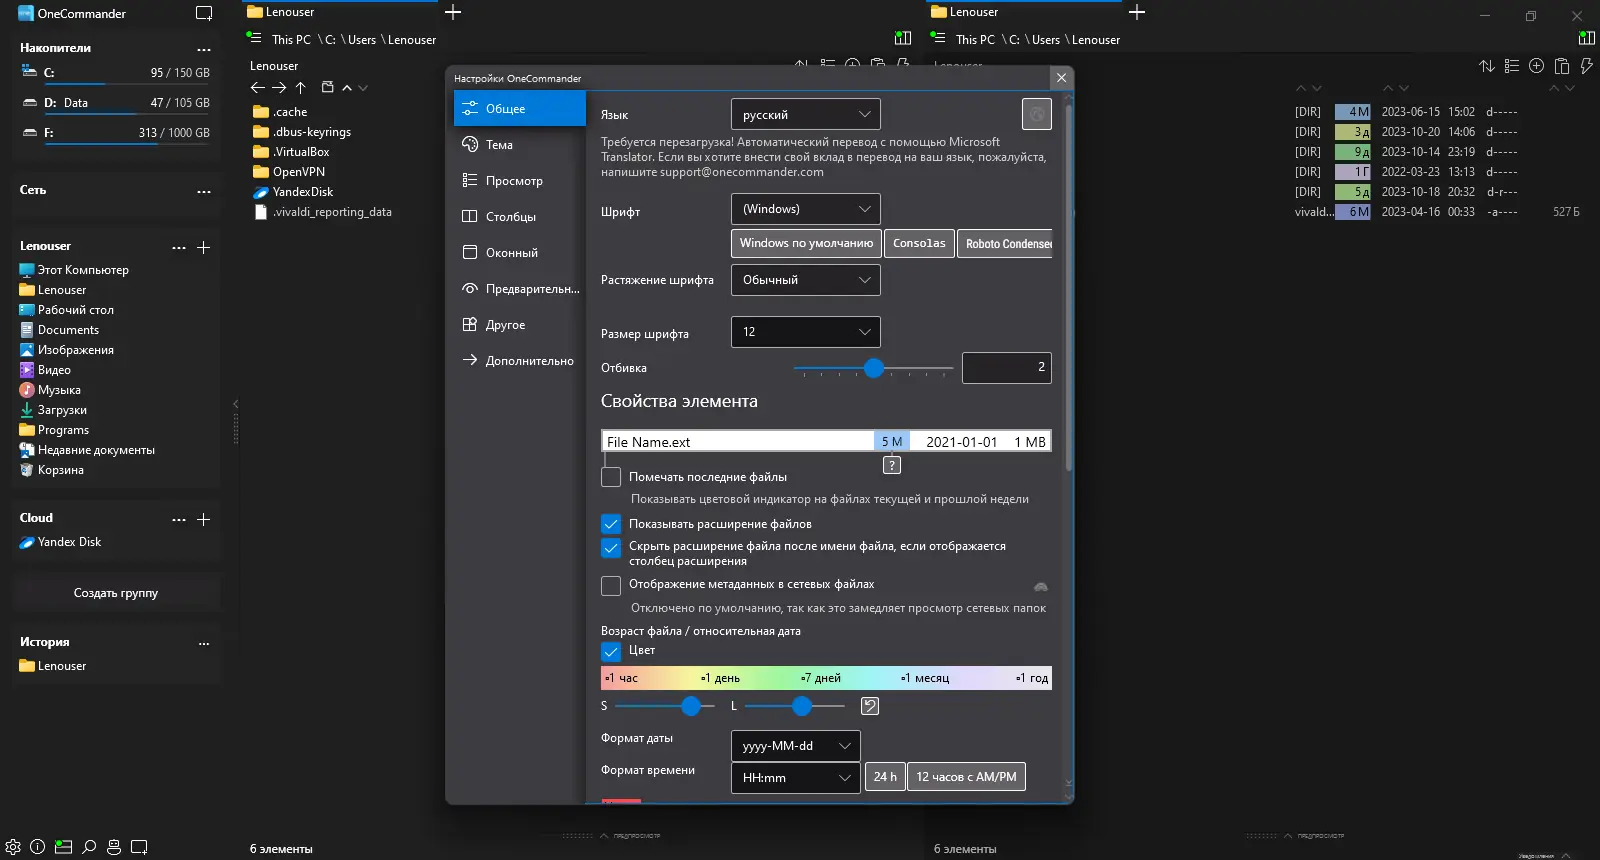Click 'Windows по умолчанию' font button
Viewport: 1600px width, 860px height.
point(806,243)
